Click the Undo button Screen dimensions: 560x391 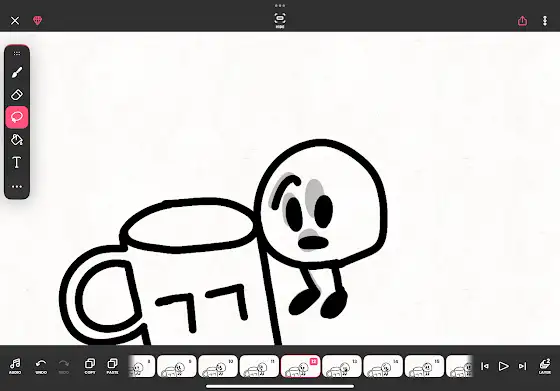[x=41, y=366]
